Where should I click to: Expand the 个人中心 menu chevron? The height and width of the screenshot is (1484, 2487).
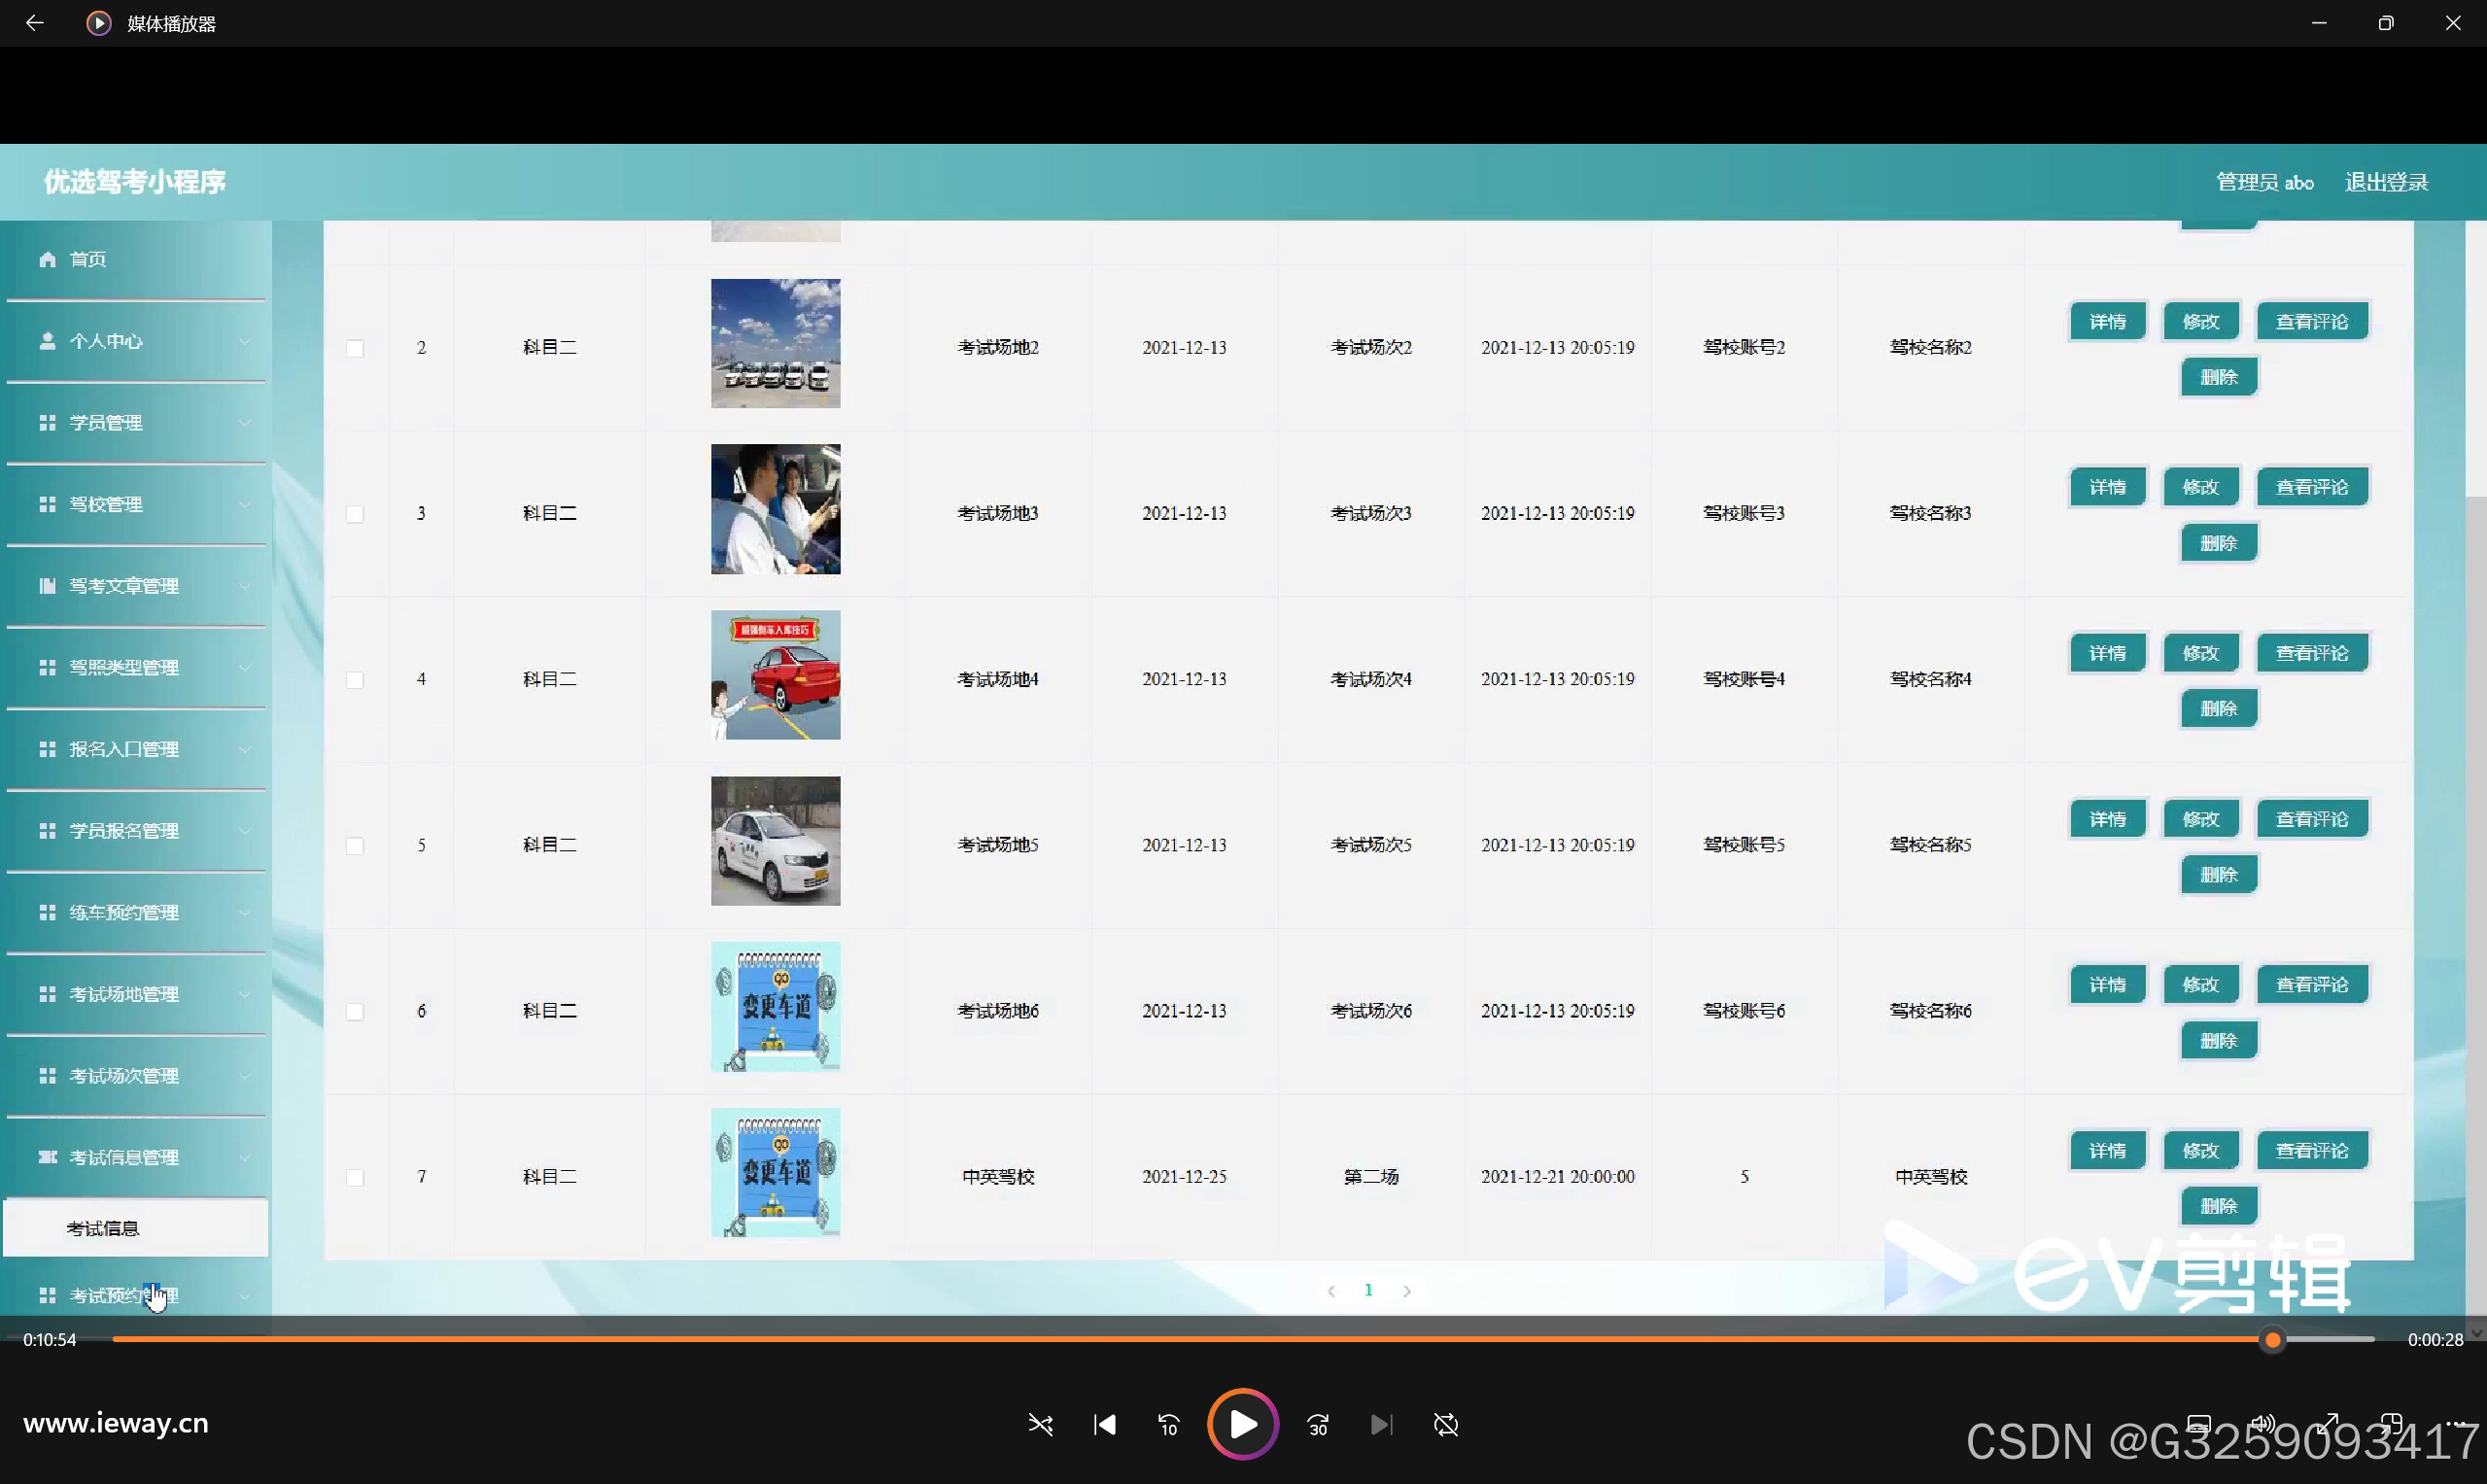(x=244, y=341)
